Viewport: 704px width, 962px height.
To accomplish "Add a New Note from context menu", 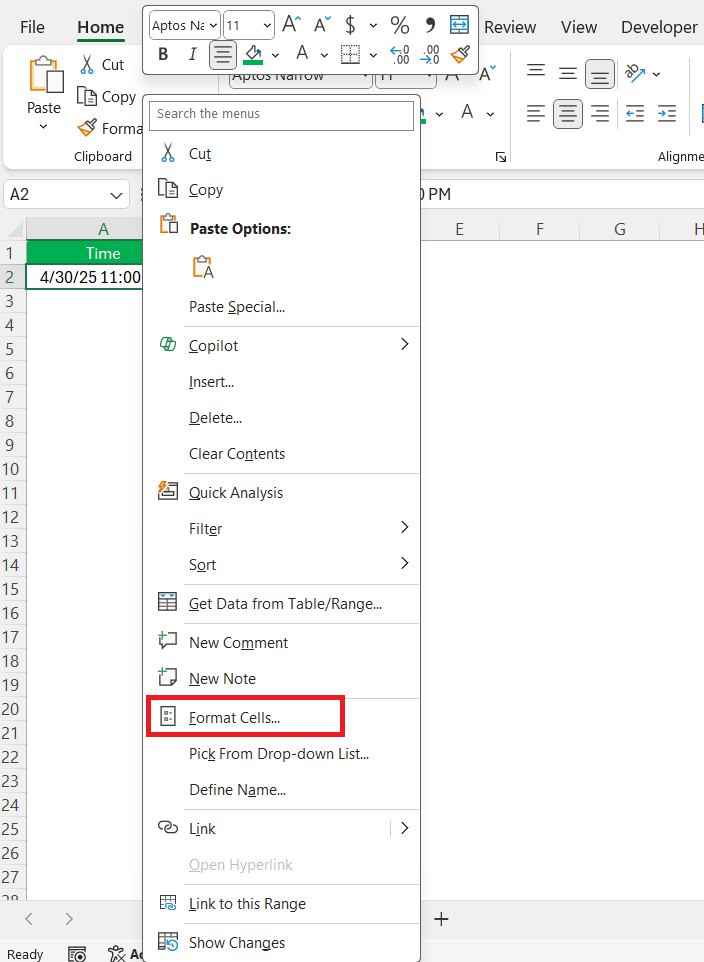I will pos(281,679).
